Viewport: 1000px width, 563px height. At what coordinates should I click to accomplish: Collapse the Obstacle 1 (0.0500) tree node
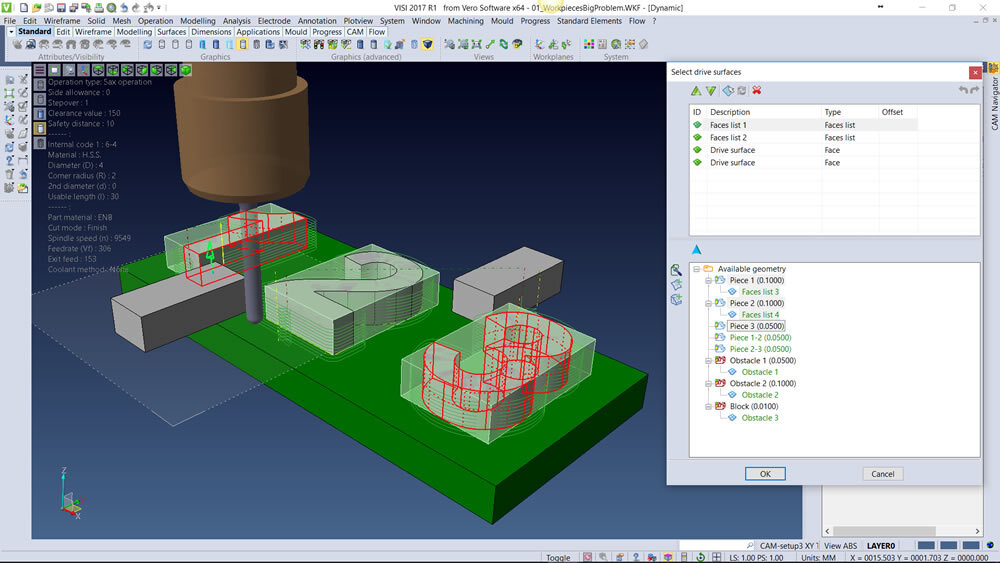pos(708,361)
